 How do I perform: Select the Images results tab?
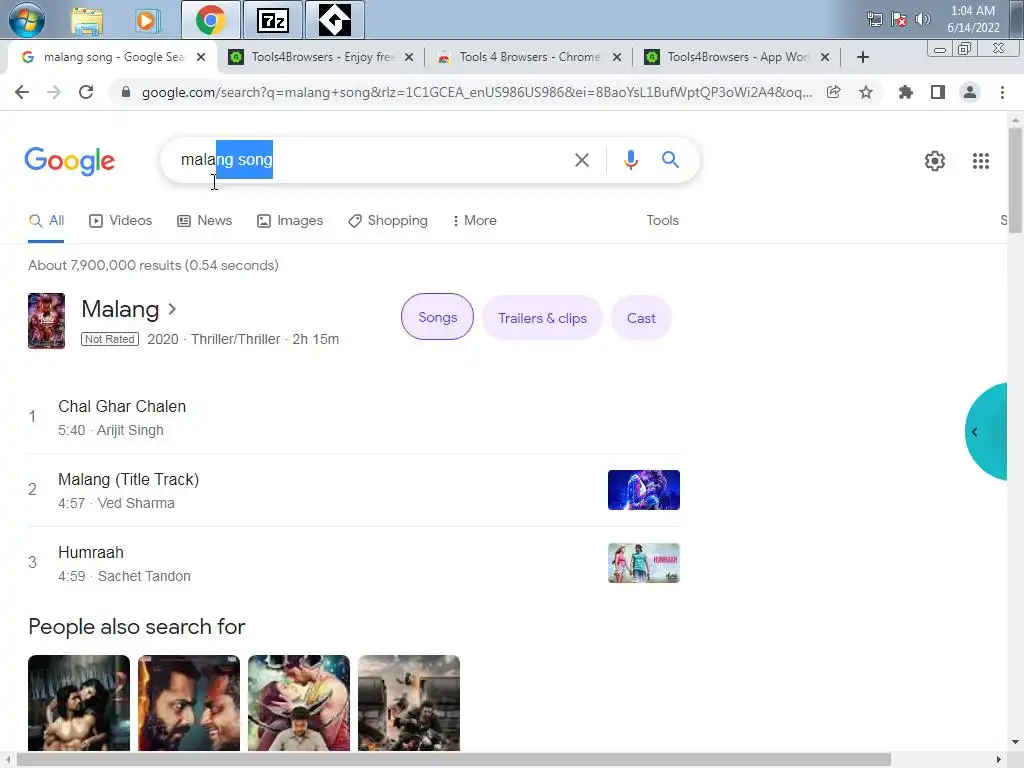coord(290,221)
